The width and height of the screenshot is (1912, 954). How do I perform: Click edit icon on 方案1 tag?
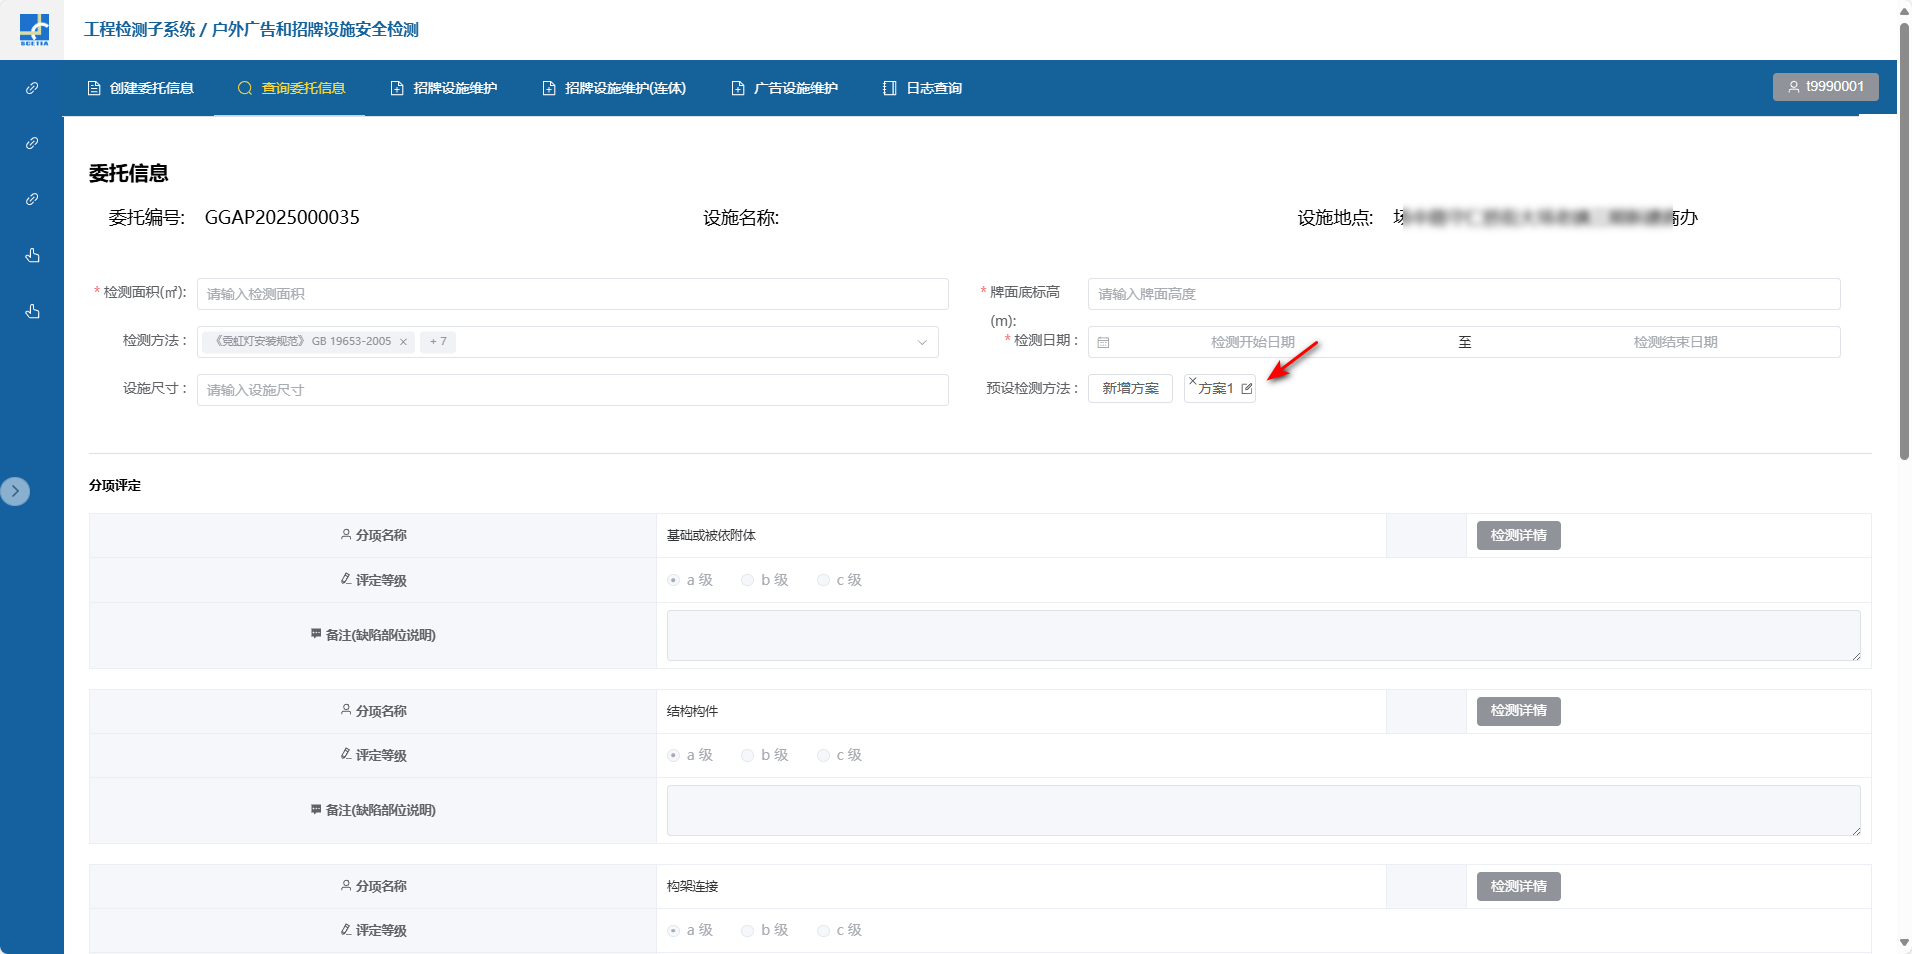(1247, 389)
